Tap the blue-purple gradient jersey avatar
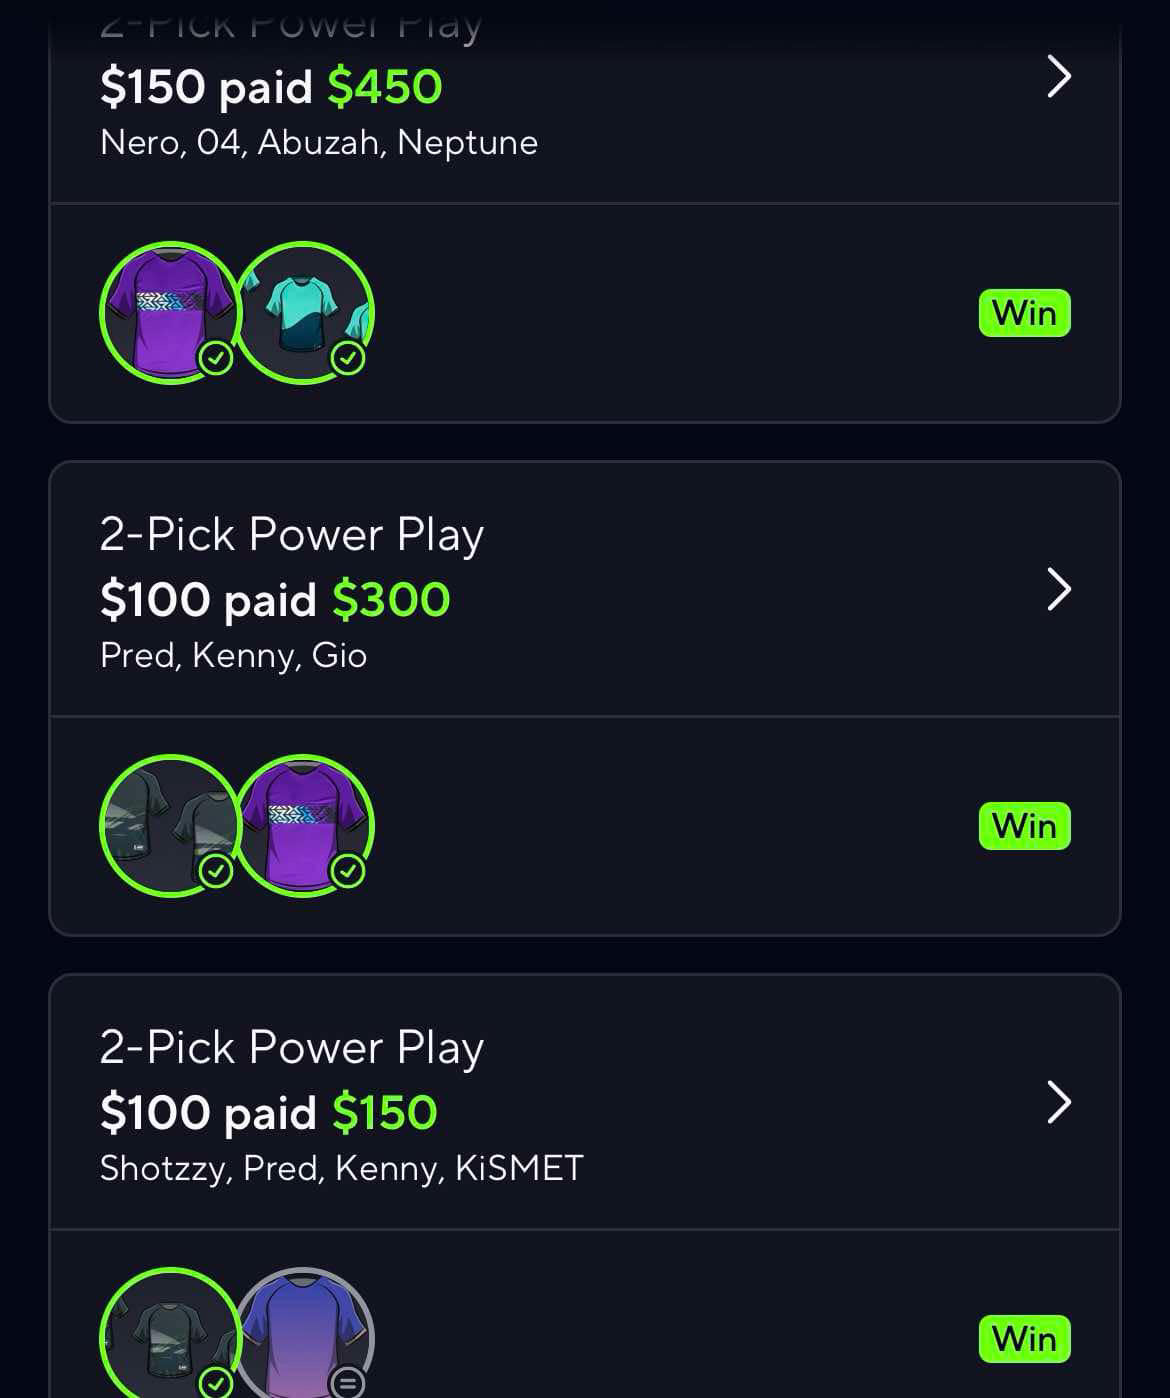The width and height of the screenshot is (1170, 1398). coord(306,1333)
